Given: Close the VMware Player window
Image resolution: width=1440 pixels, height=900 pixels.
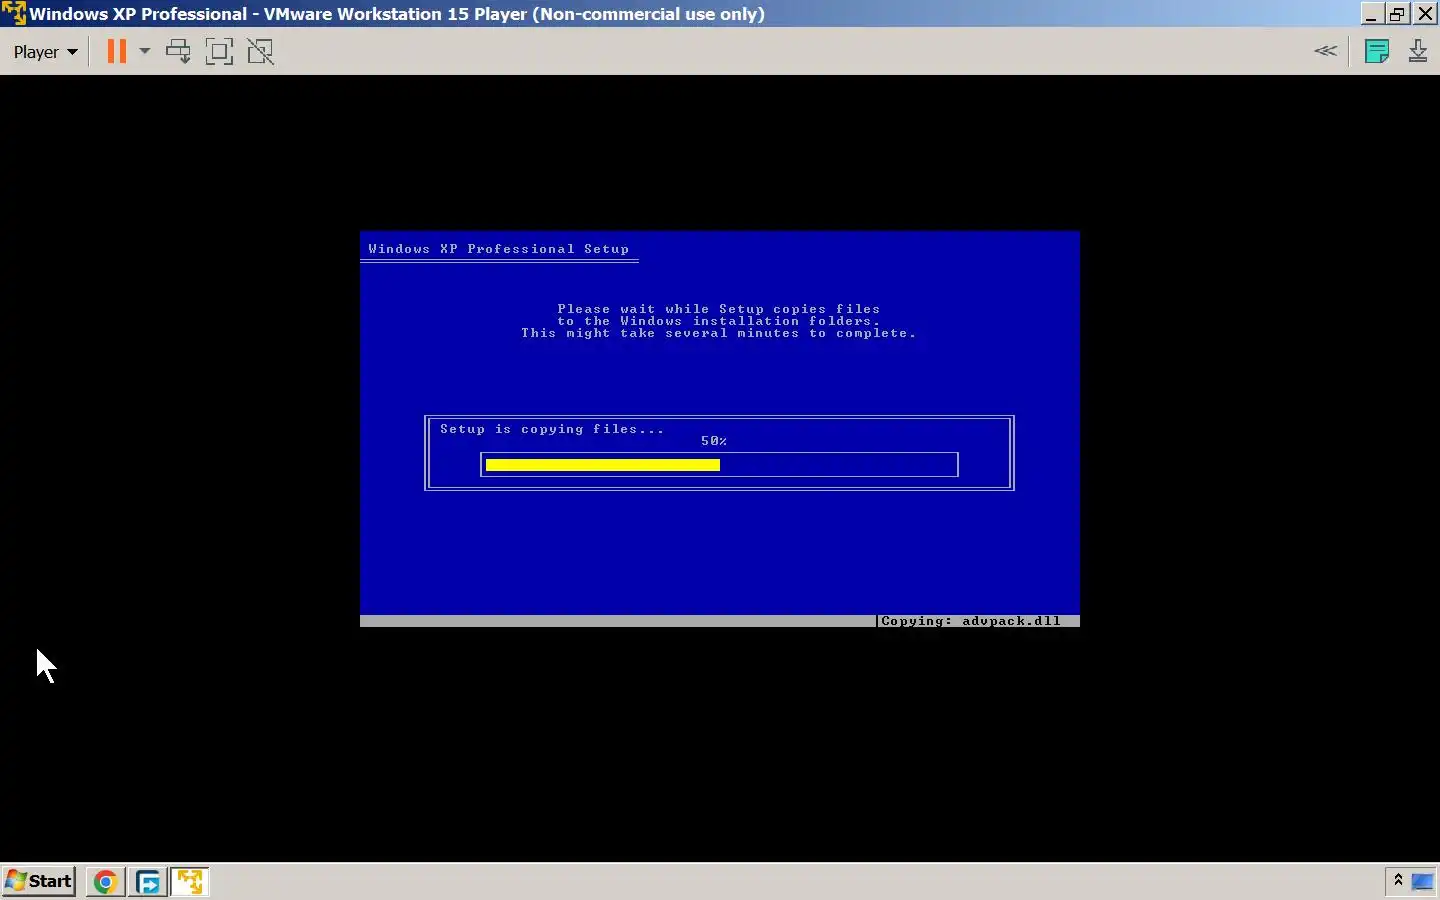Looking at the screenshot, I should tap(1425, 14).
